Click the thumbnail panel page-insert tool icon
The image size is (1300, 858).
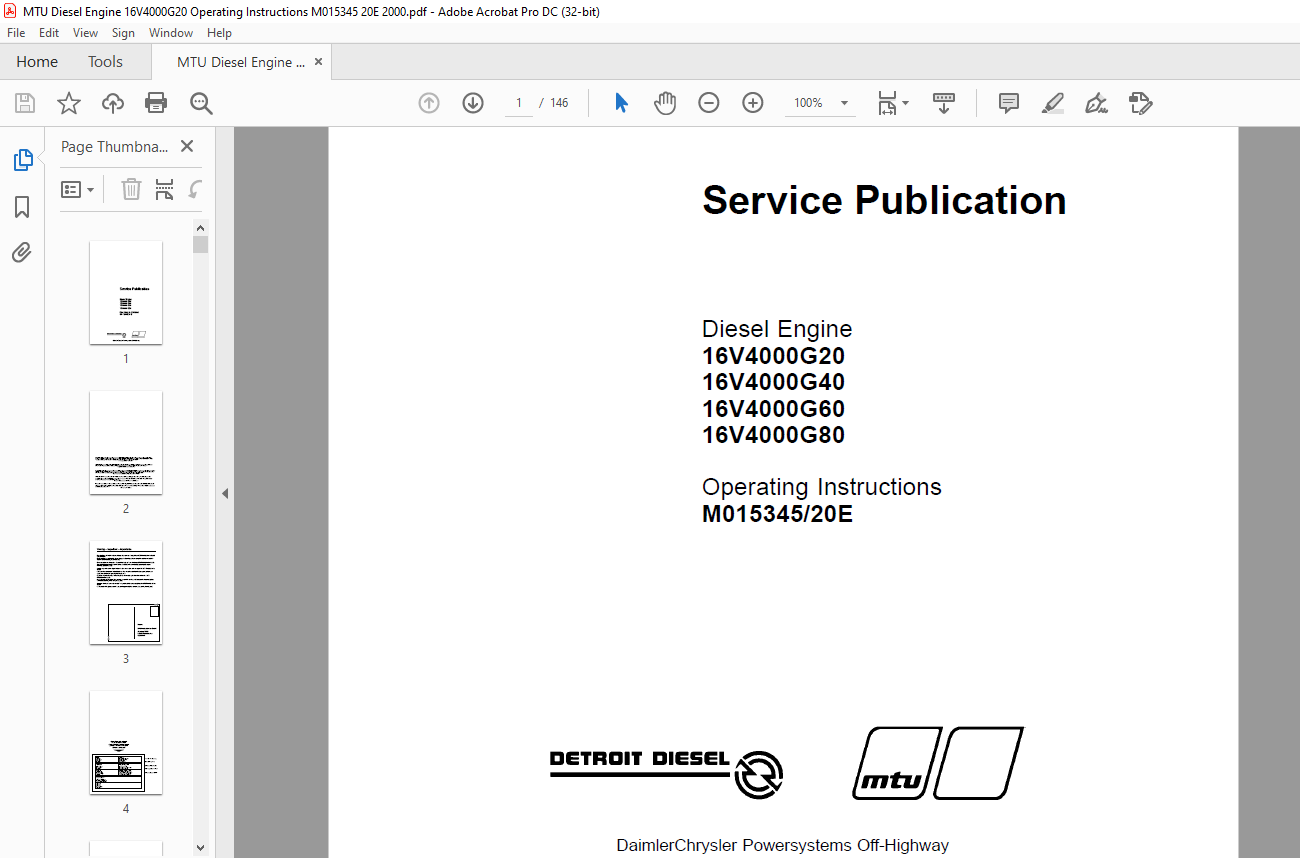pos(165,189)
